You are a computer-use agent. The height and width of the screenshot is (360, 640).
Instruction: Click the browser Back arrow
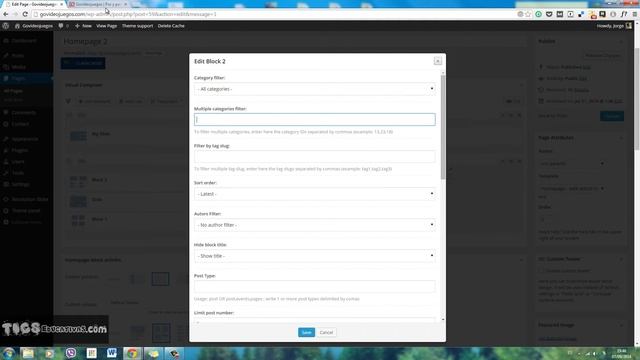click(x=6, y=14)
